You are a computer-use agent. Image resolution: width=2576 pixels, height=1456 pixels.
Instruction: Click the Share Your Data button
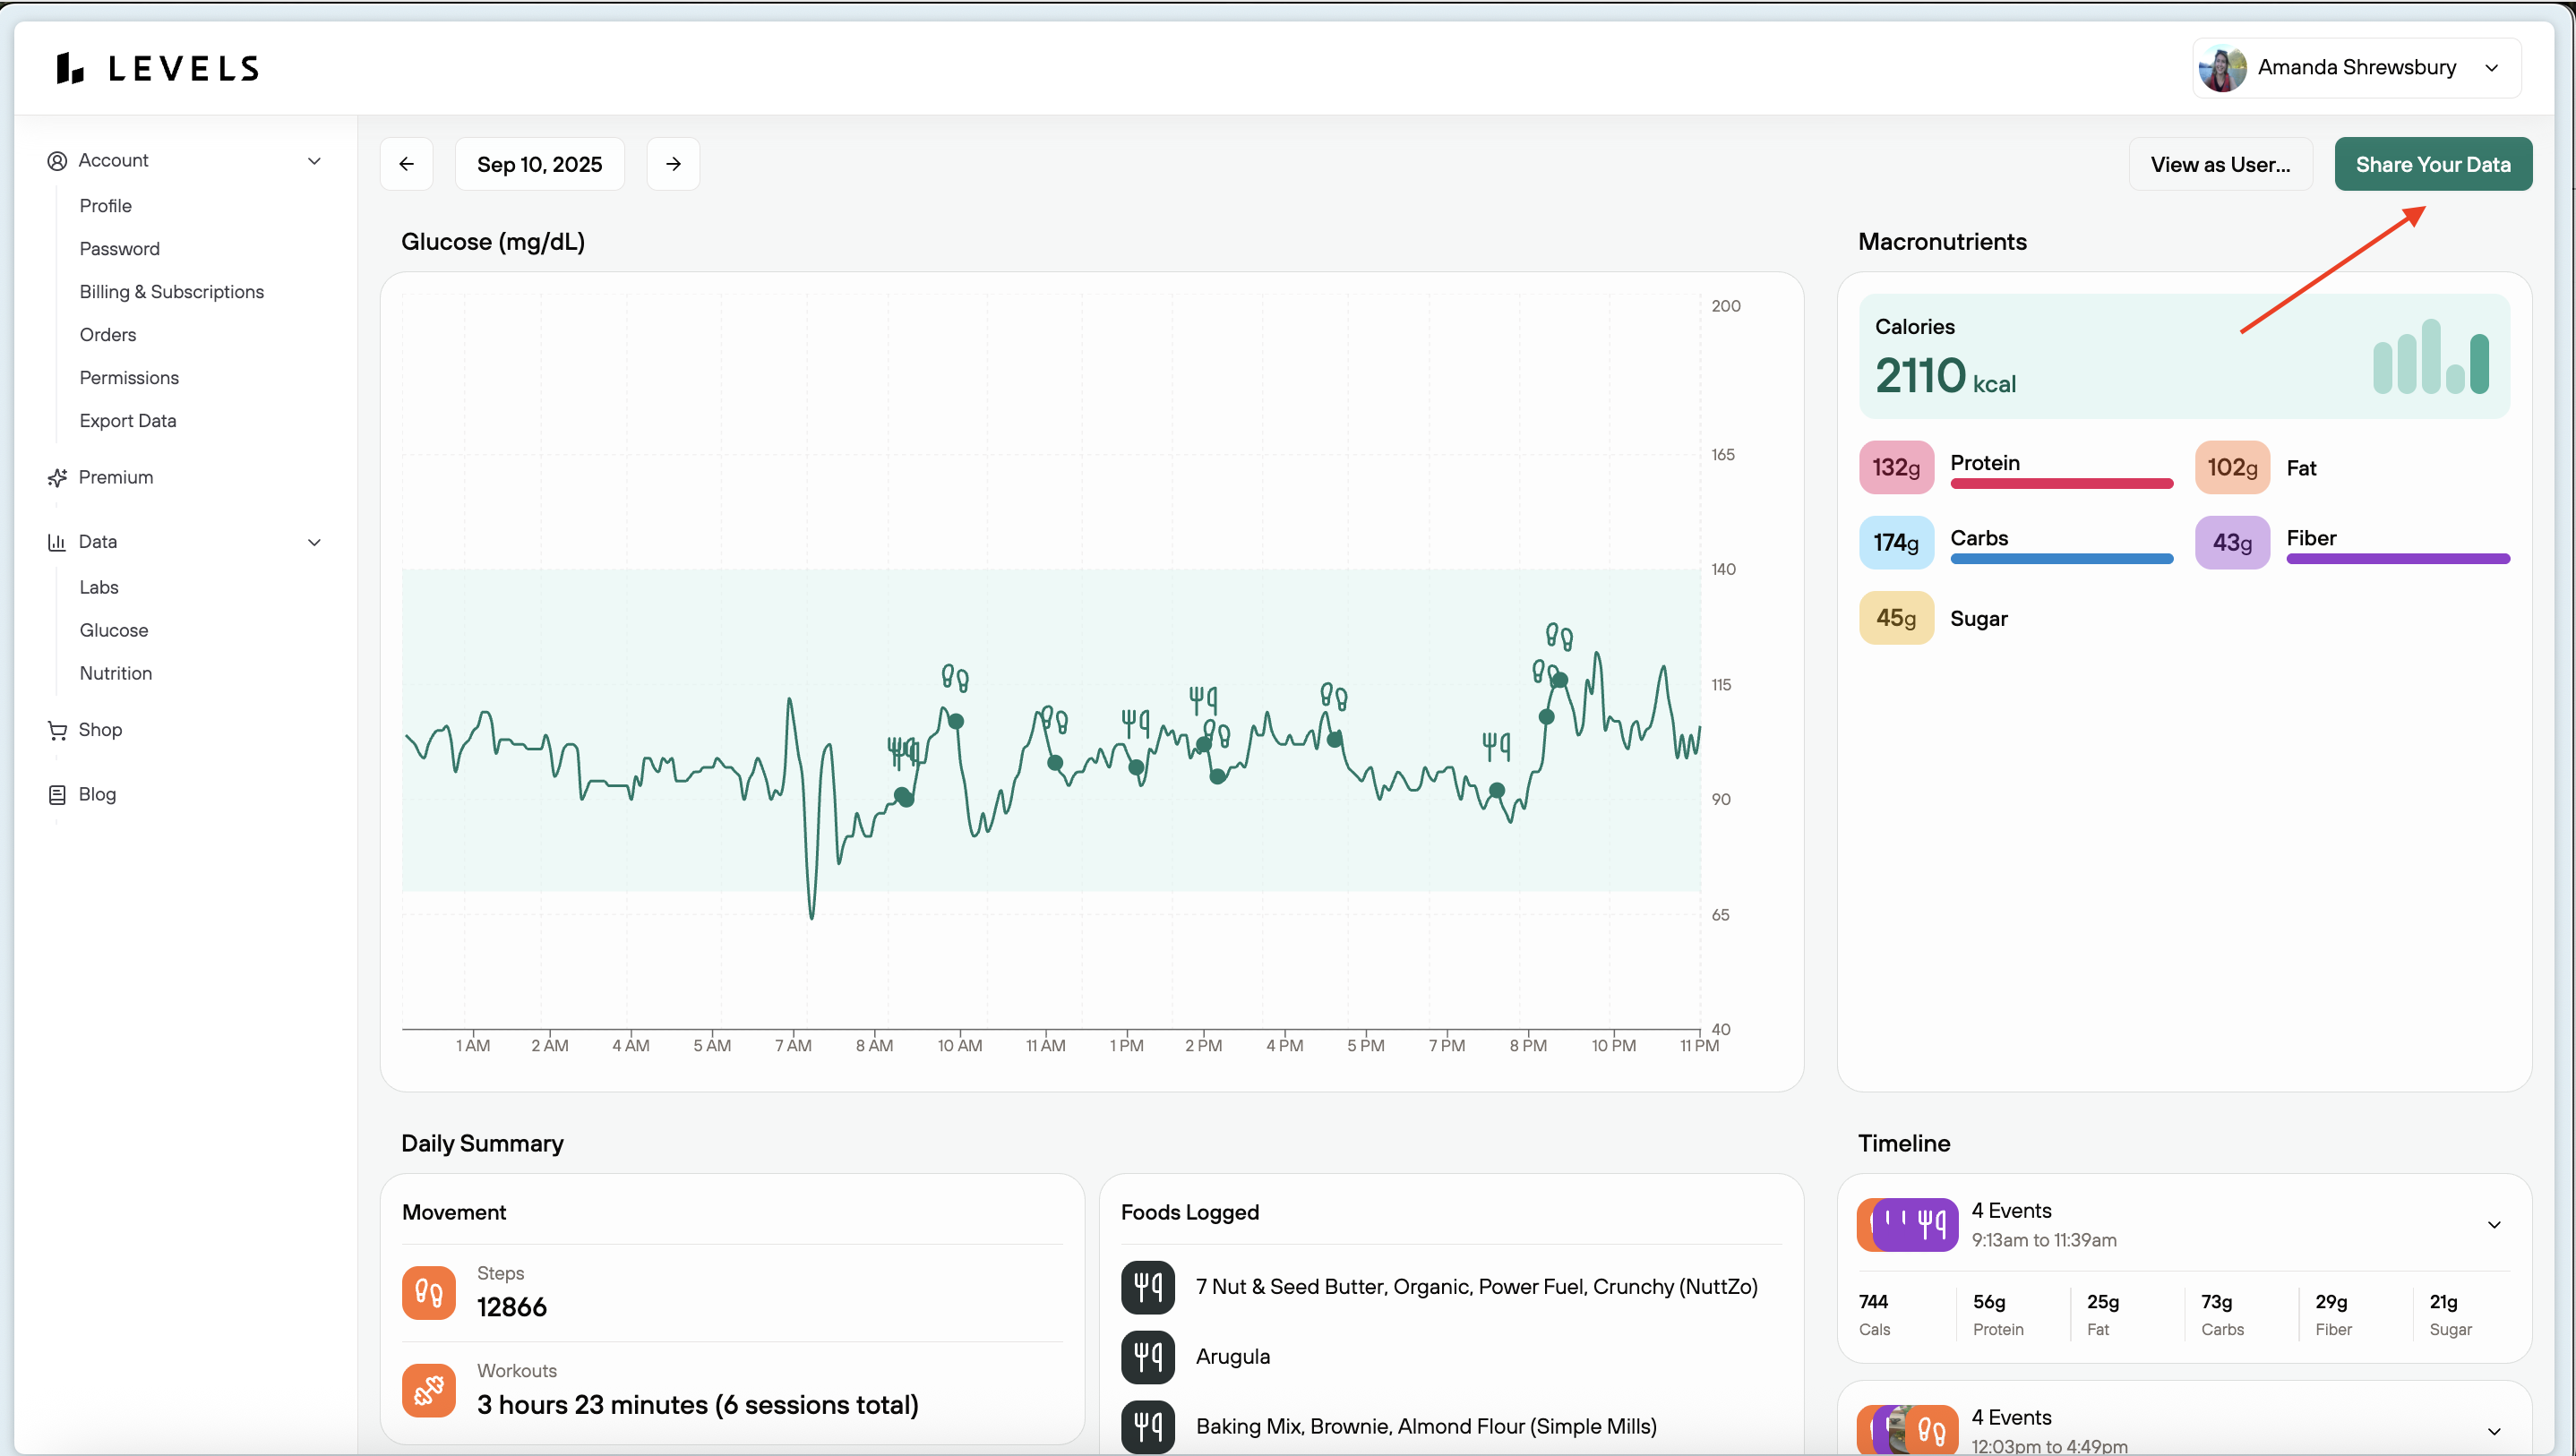[x=2432, y=164]
